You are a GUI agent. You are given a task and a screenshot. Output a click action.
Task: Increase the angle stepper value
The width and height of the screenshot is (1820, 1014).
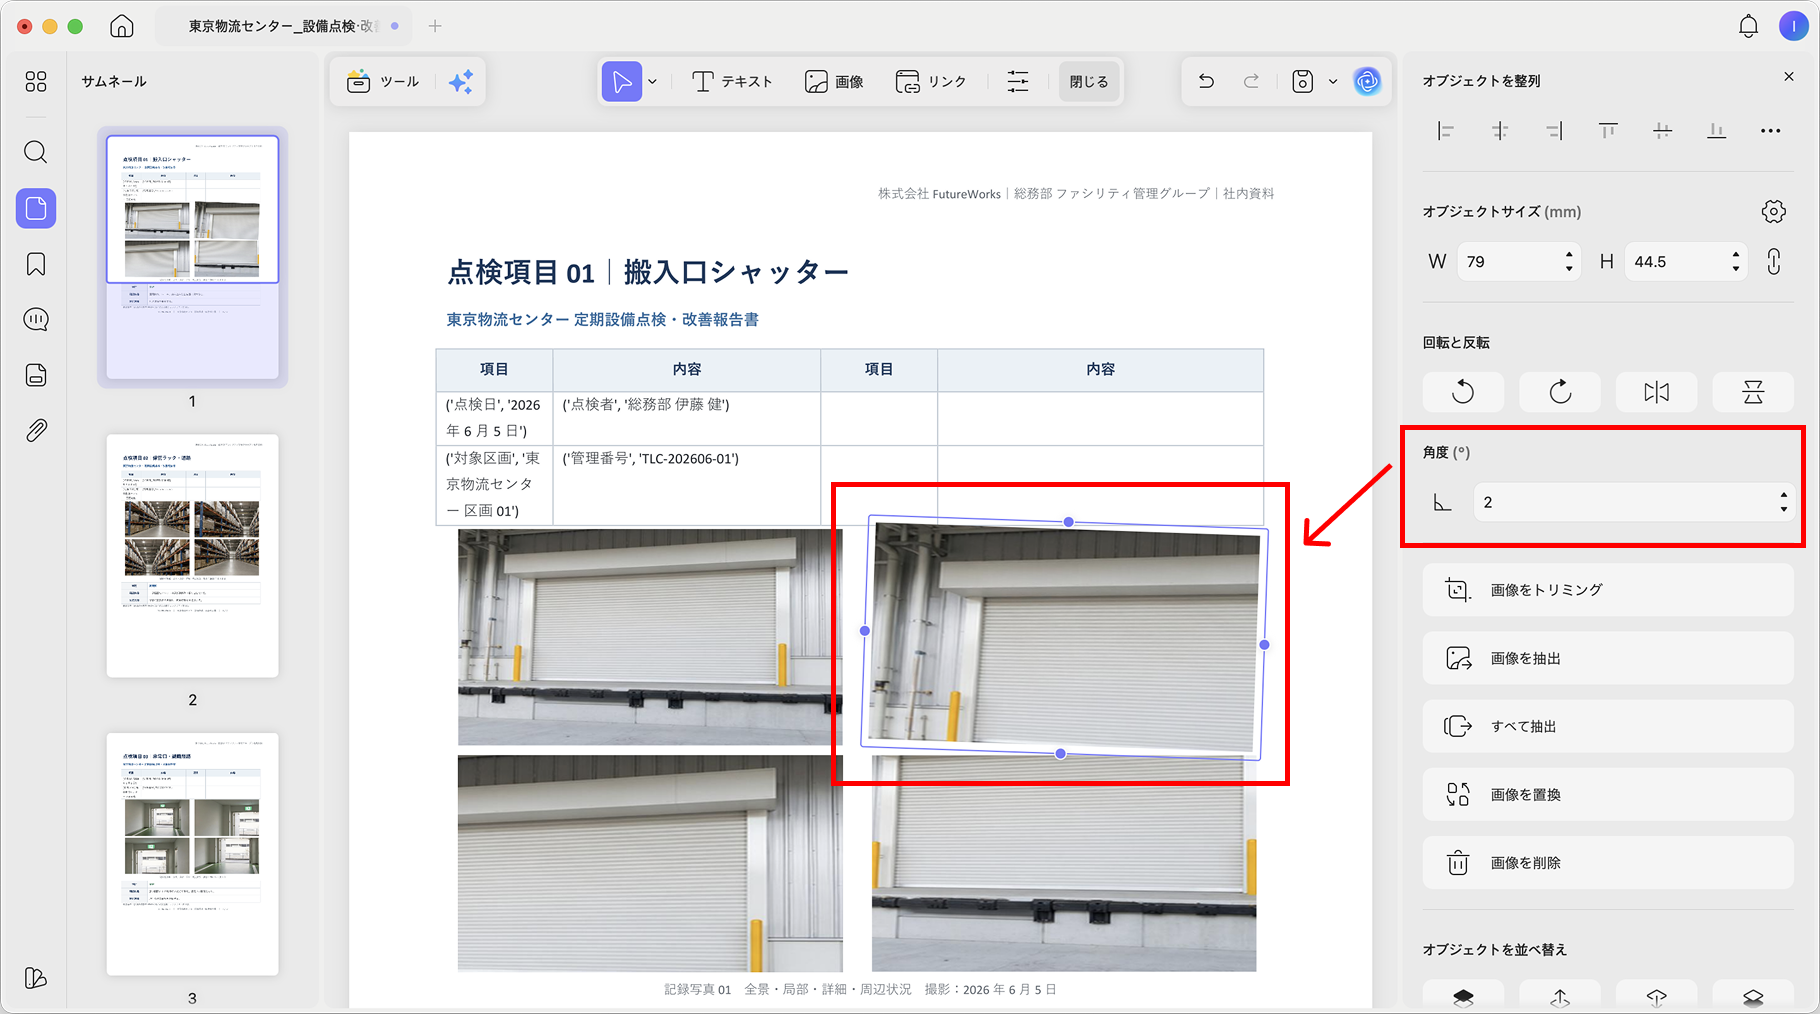[1784, 495]
